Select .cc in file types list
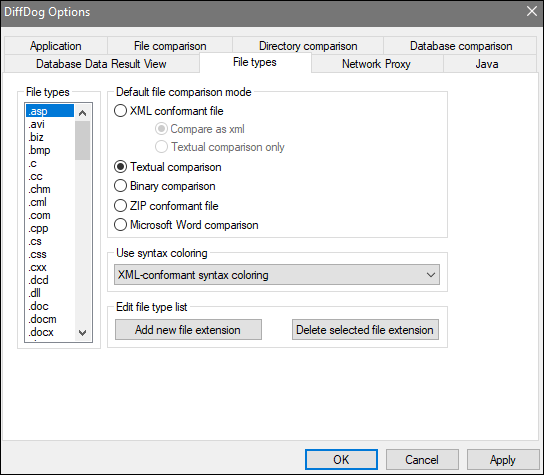The image size is (544, 475). 50,176
